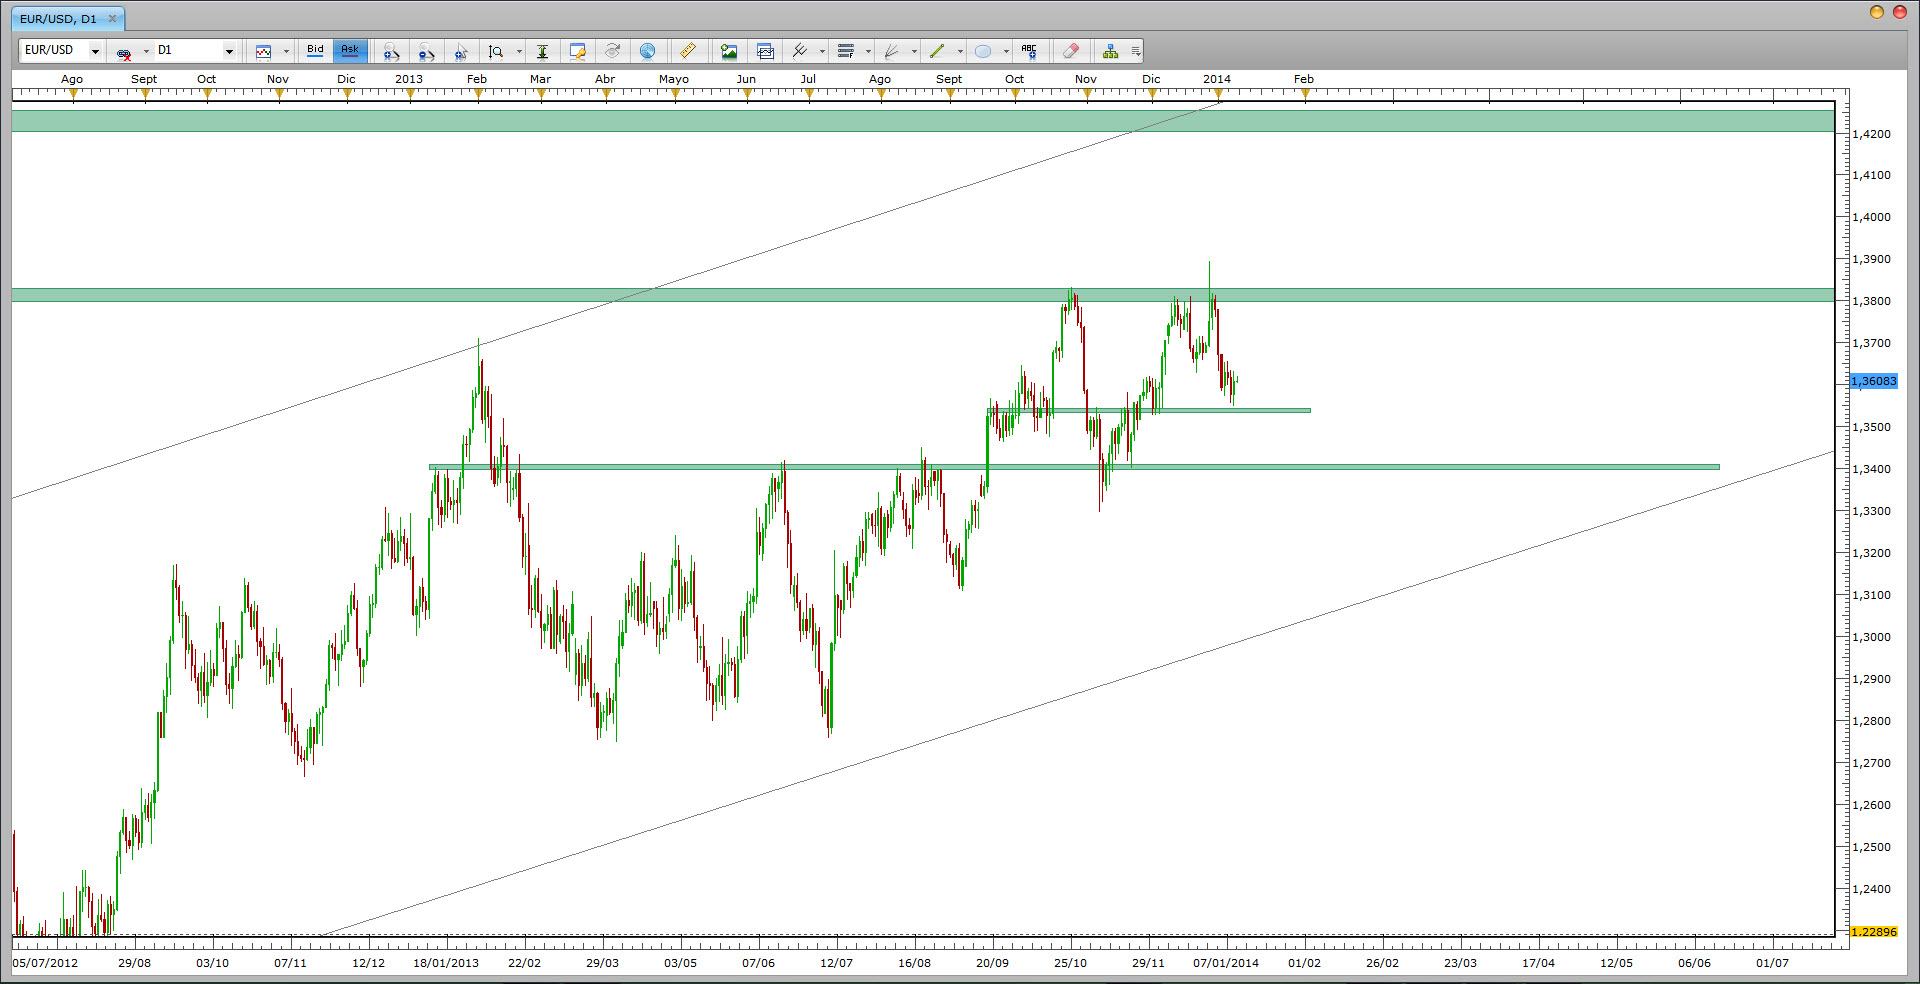
Task: Select the ABC text label tool
Action: point(1029,51)
